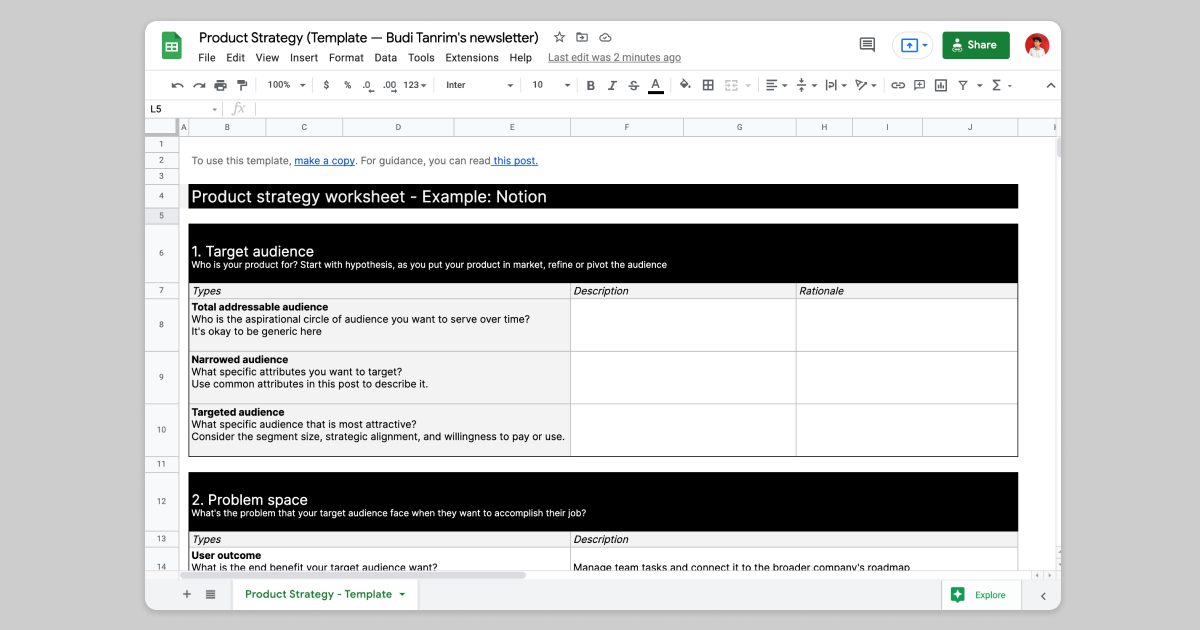
Task: Toggle italic formatting
Action: click(x=612, y=86)
